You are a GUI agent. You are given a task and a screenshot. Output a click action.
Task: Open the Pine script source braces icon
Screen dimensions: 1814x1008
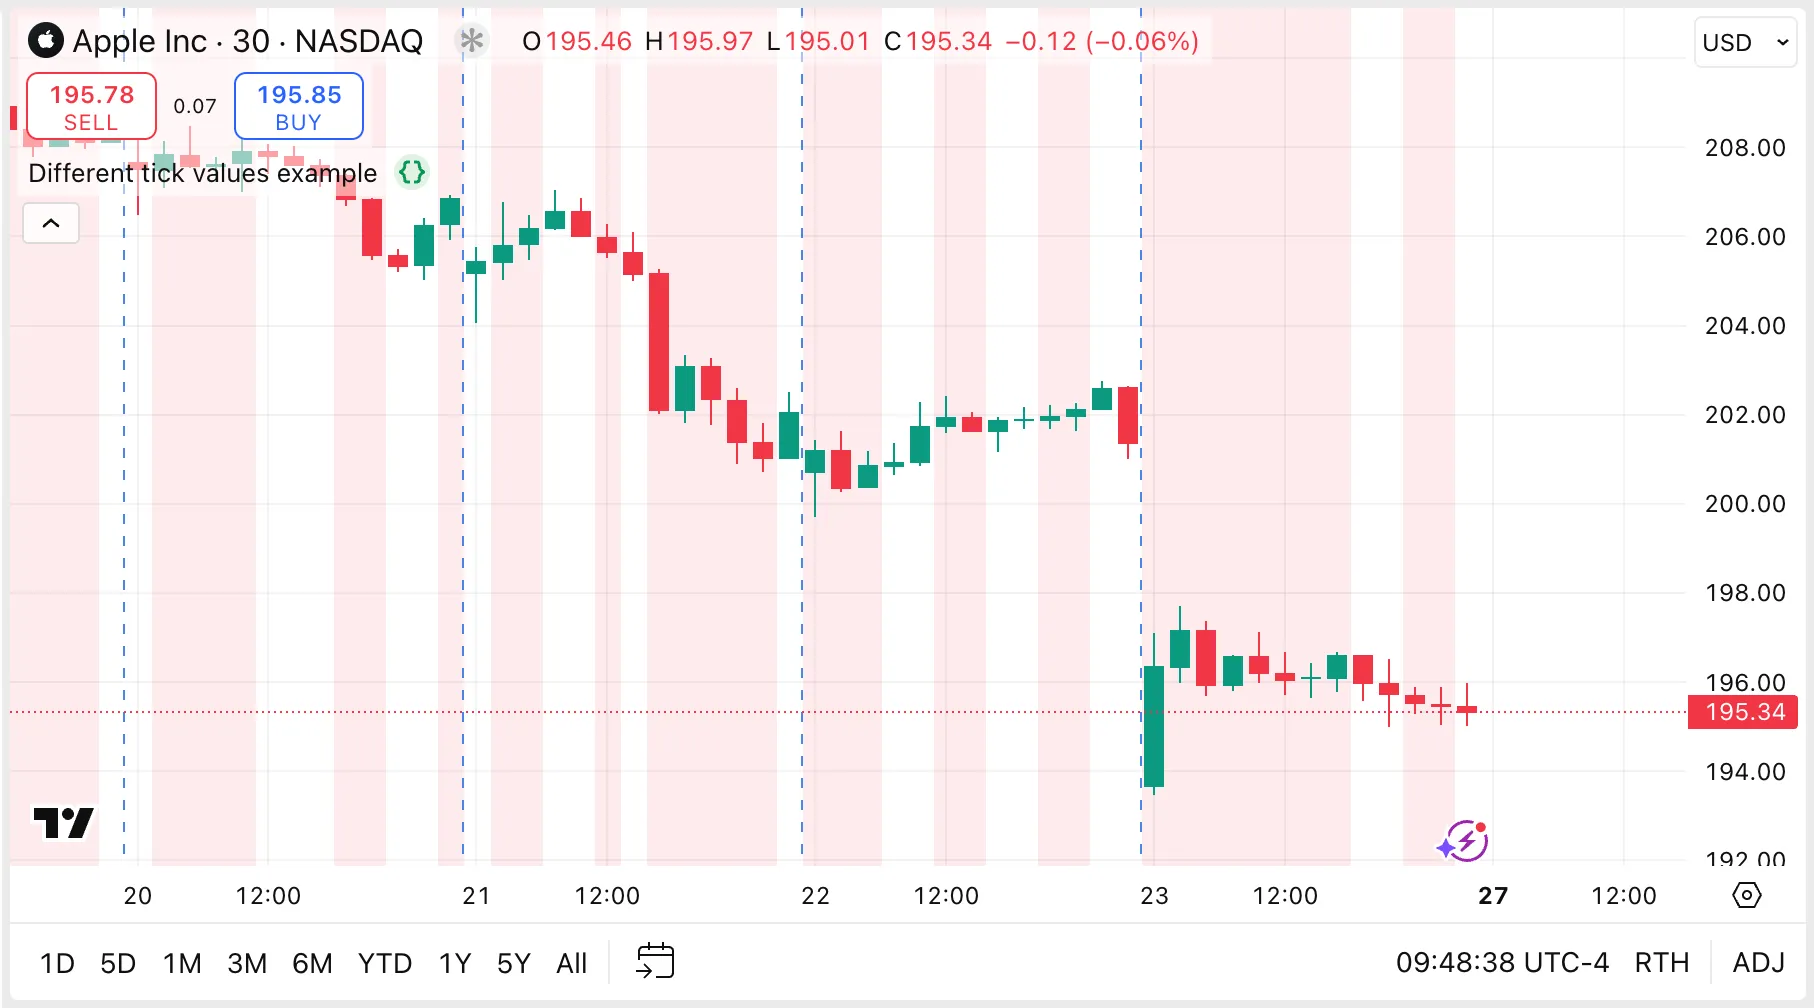pos(412,173)
